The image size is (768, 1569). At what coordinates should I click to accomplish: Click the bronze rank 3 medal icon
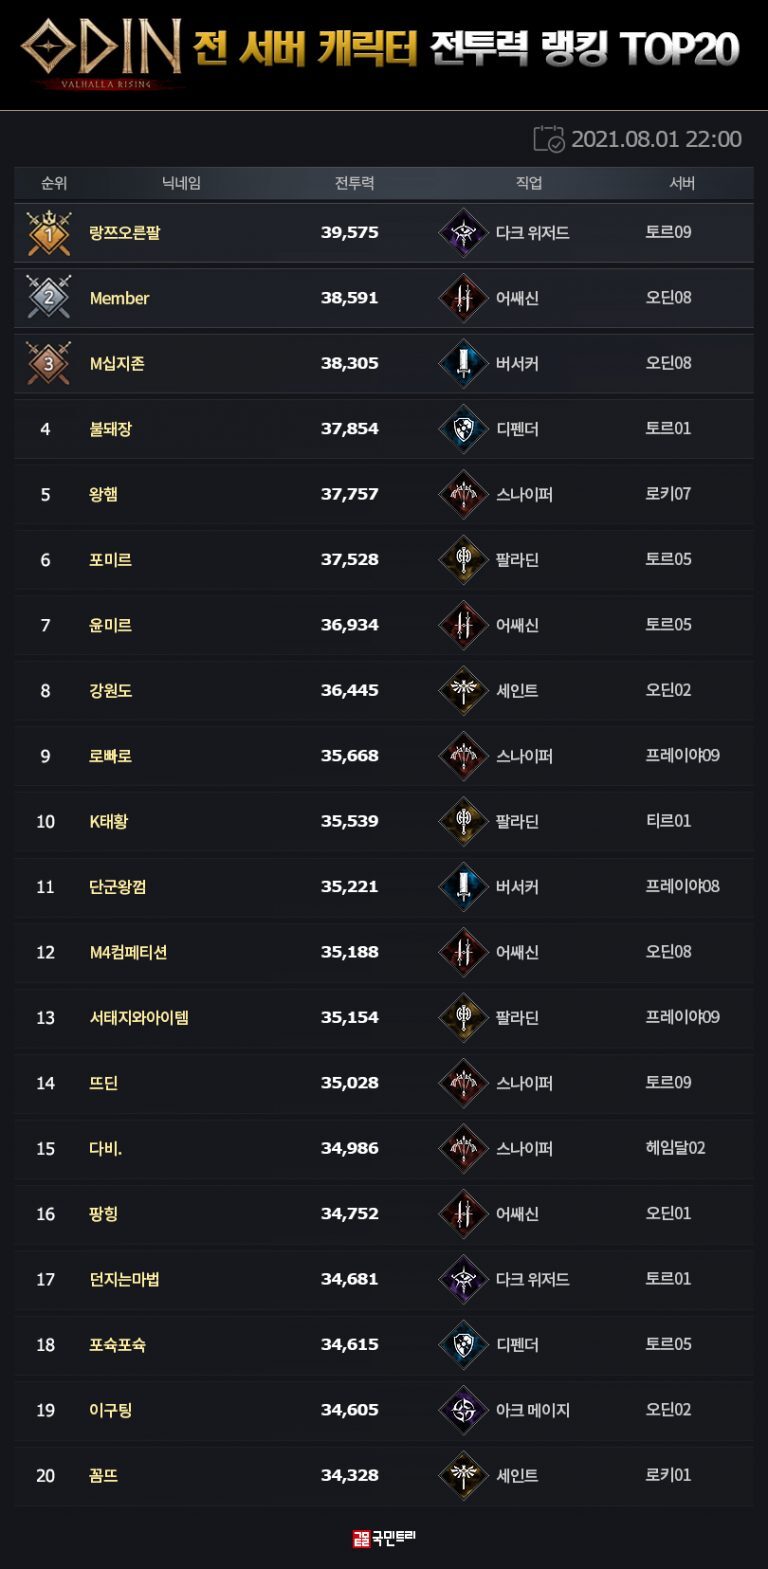(48, 363)
